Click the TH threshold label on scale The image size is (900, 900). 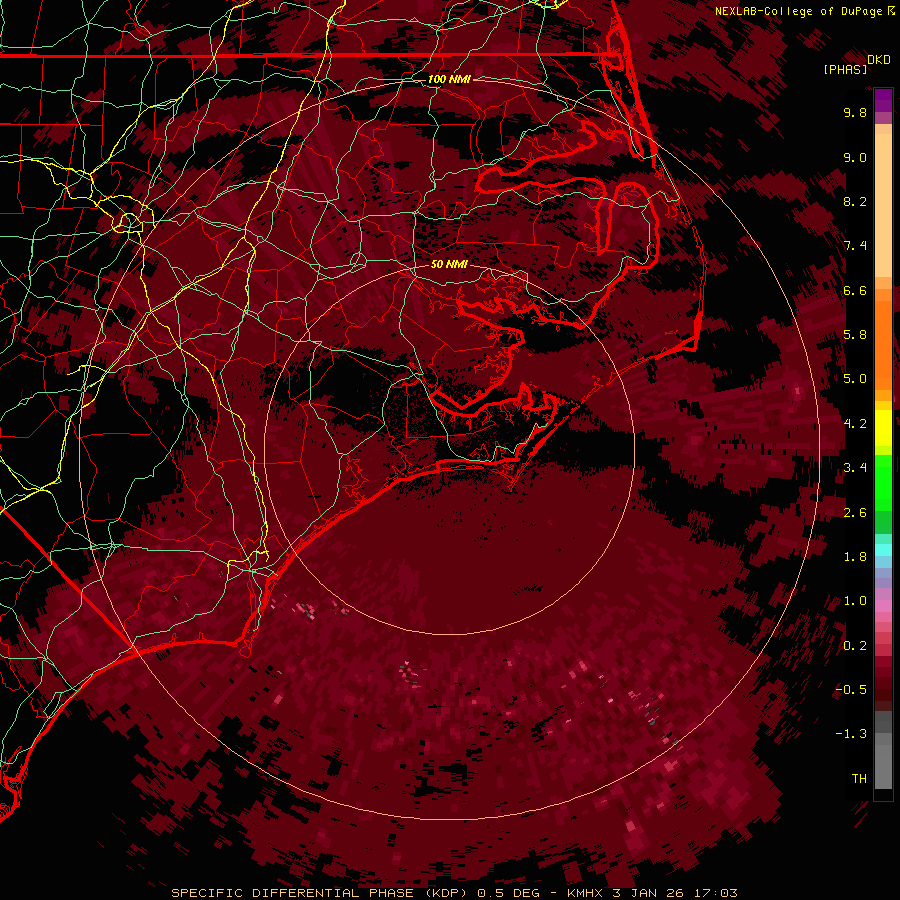coord(859,779)
